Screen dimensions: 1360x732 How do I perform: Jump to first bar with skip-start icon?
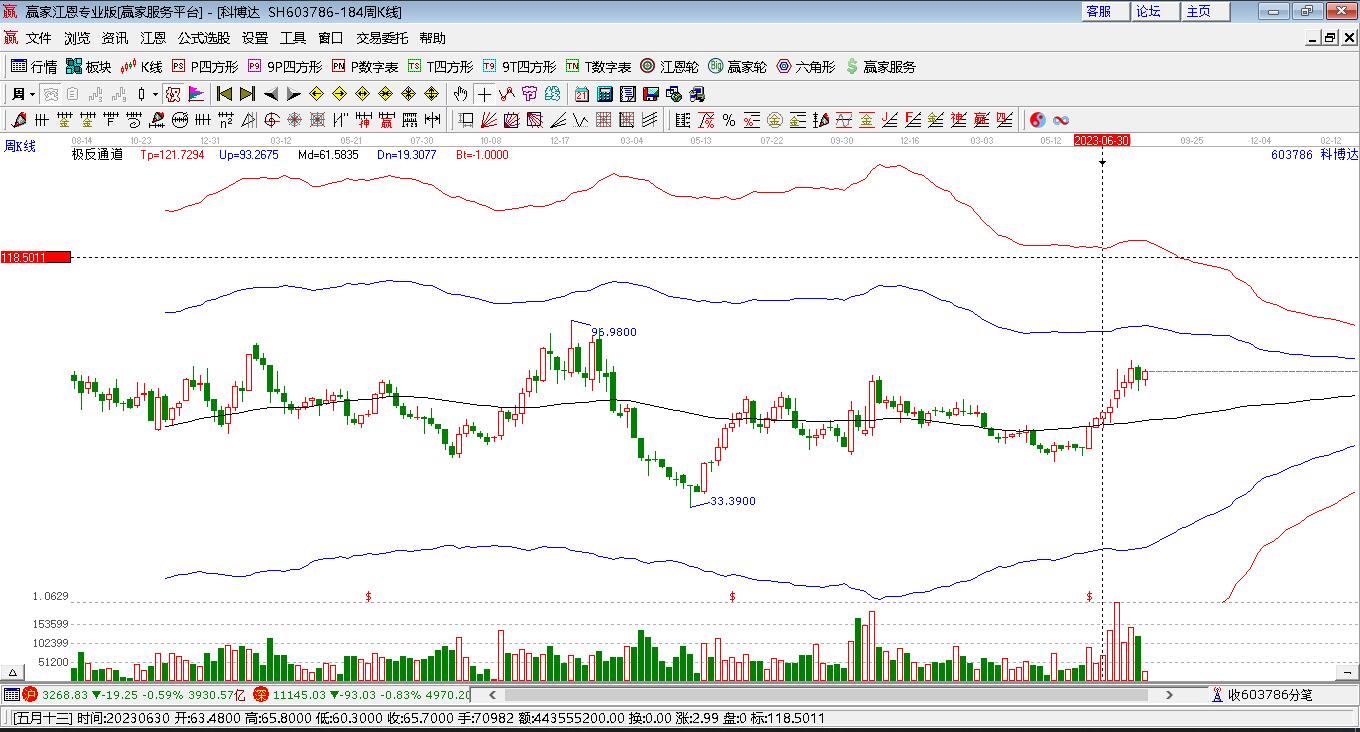pyautogui.click(x=224, y=95)
